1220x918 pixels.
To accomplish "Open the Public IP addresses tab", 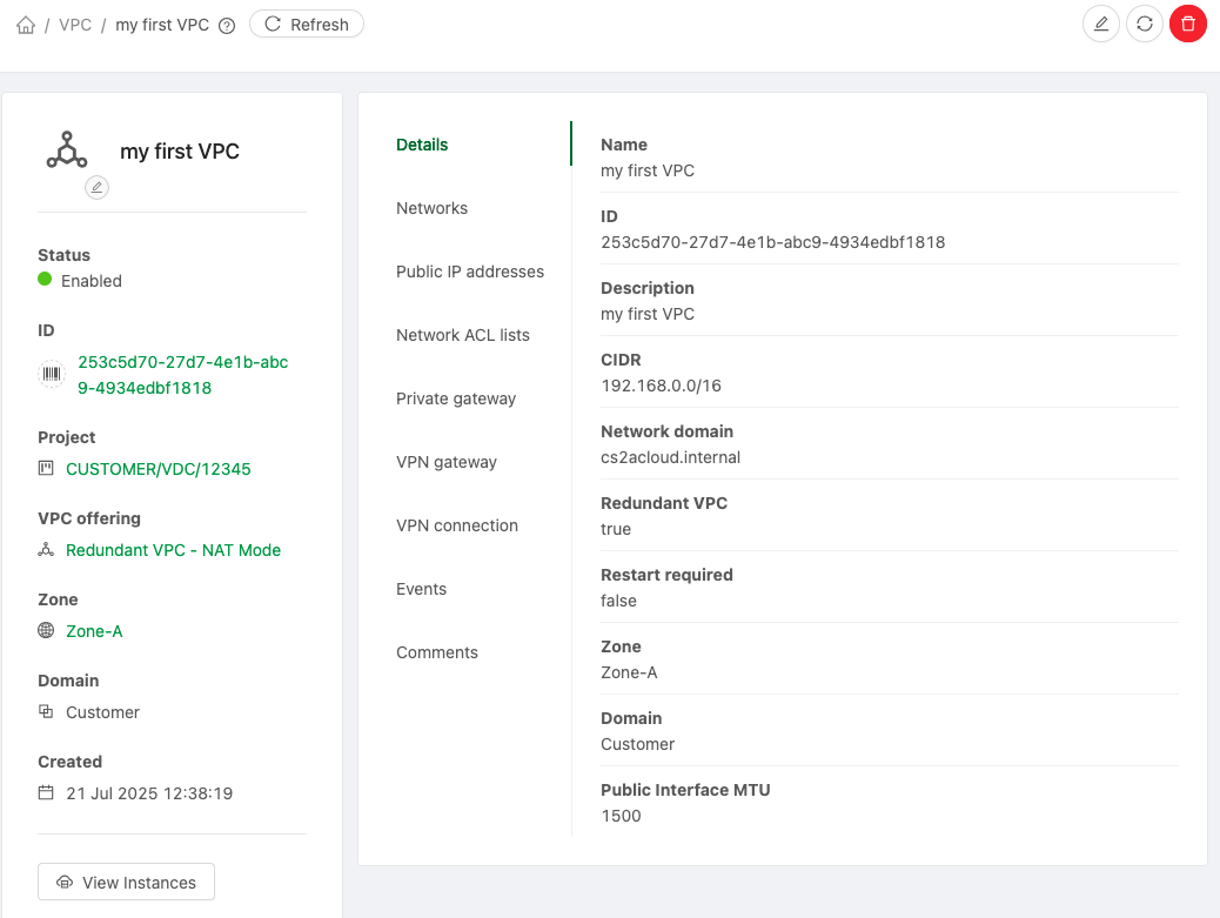I will [x=470, y=272].
